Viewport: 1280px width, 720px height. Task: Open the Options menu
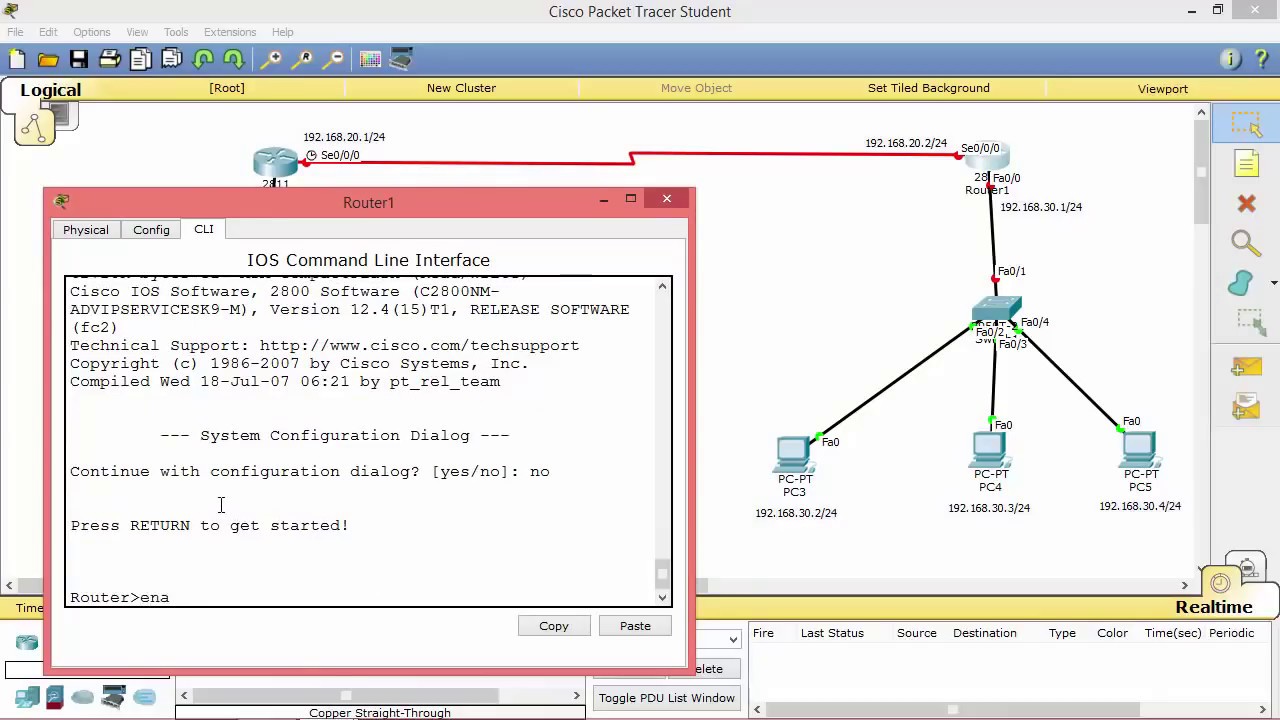pos(92,32)
